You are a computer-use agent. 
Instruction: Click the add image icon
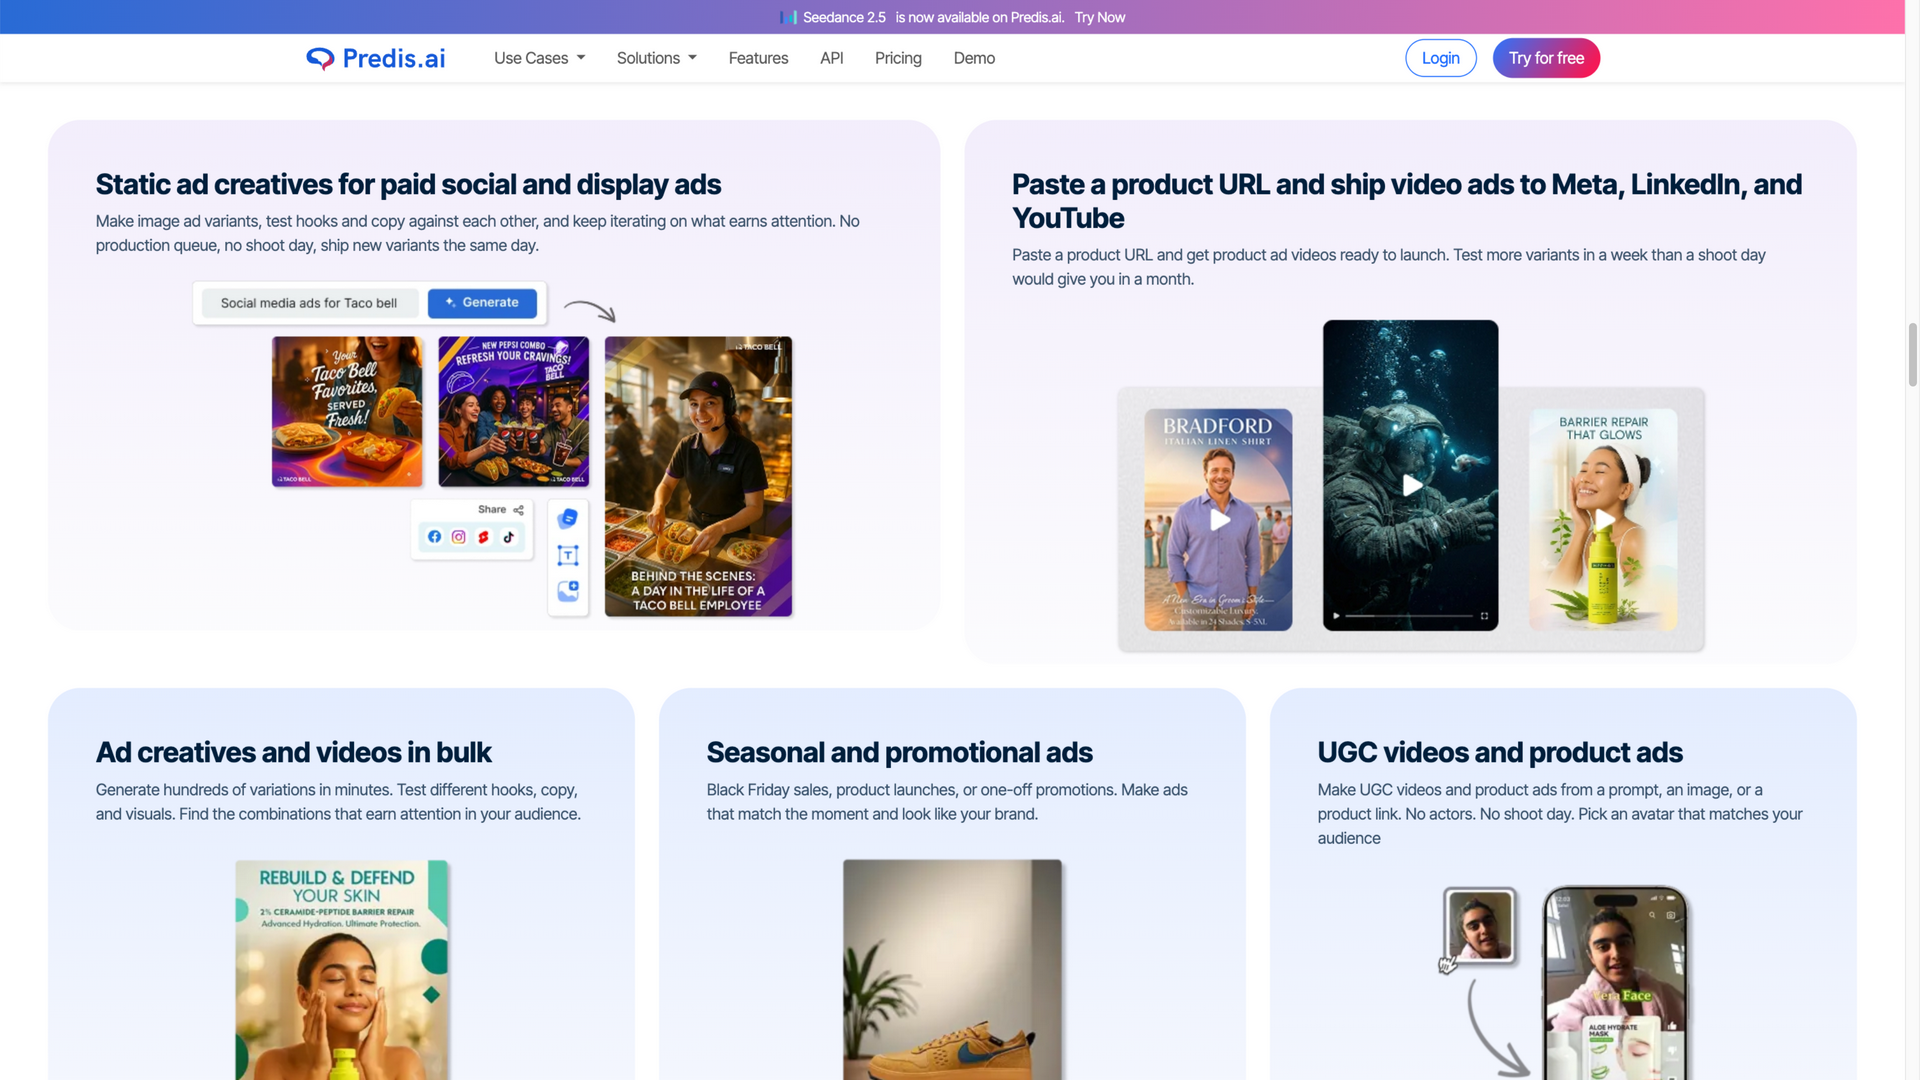[568, 591]
